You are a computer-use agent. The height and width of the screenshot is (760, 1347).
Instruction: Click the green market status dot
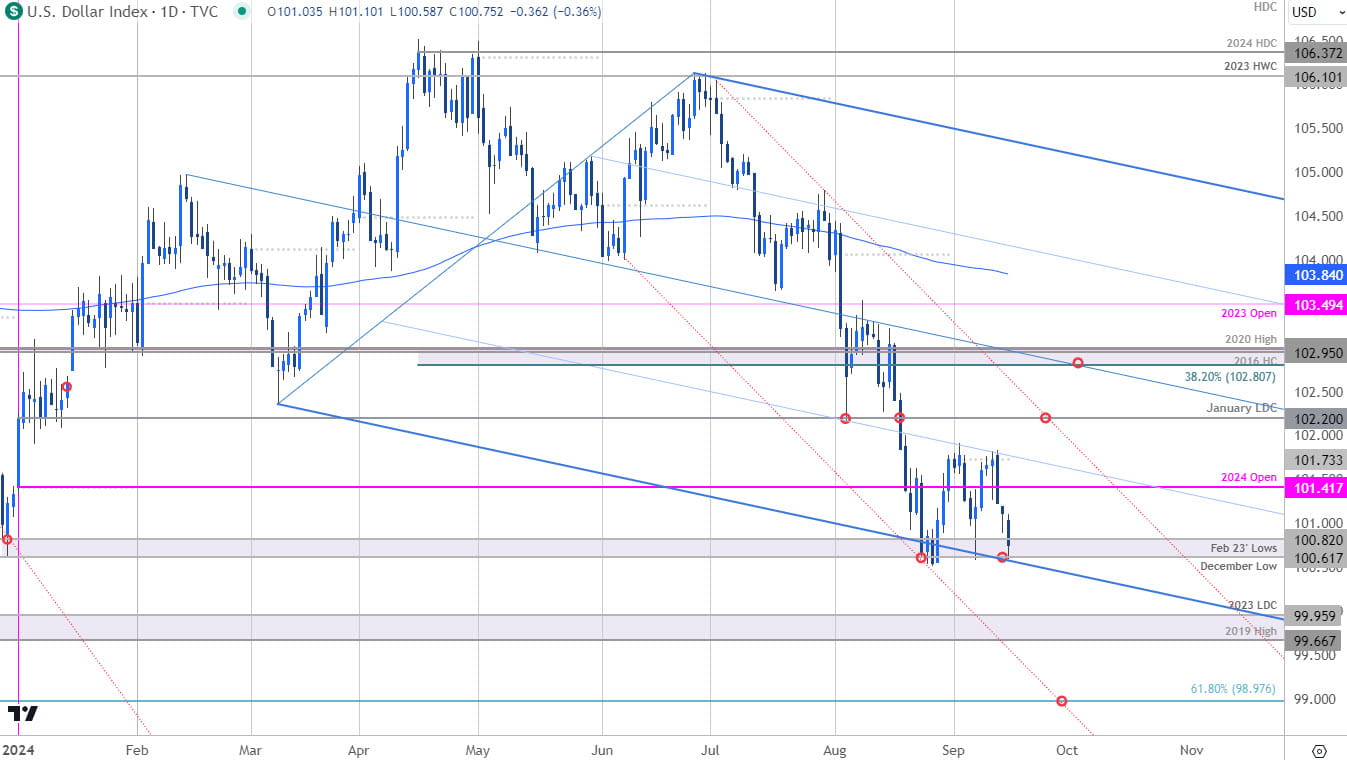tap(241, 12)
